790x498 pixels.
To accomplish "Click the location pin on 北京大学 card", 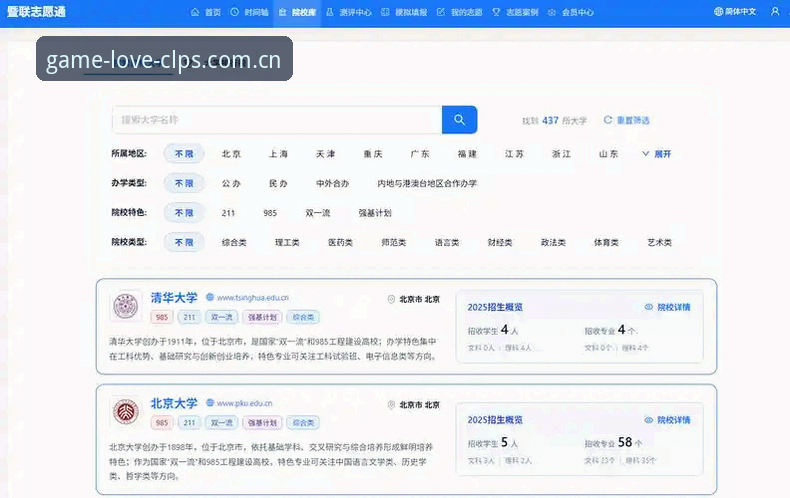I will click(x=391, y=405).
